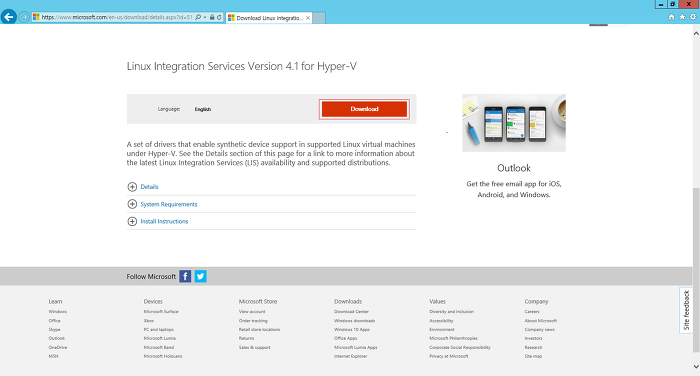Open a new blank tab
This screenshot has height=376, width=700.
[x=319, y=18]
